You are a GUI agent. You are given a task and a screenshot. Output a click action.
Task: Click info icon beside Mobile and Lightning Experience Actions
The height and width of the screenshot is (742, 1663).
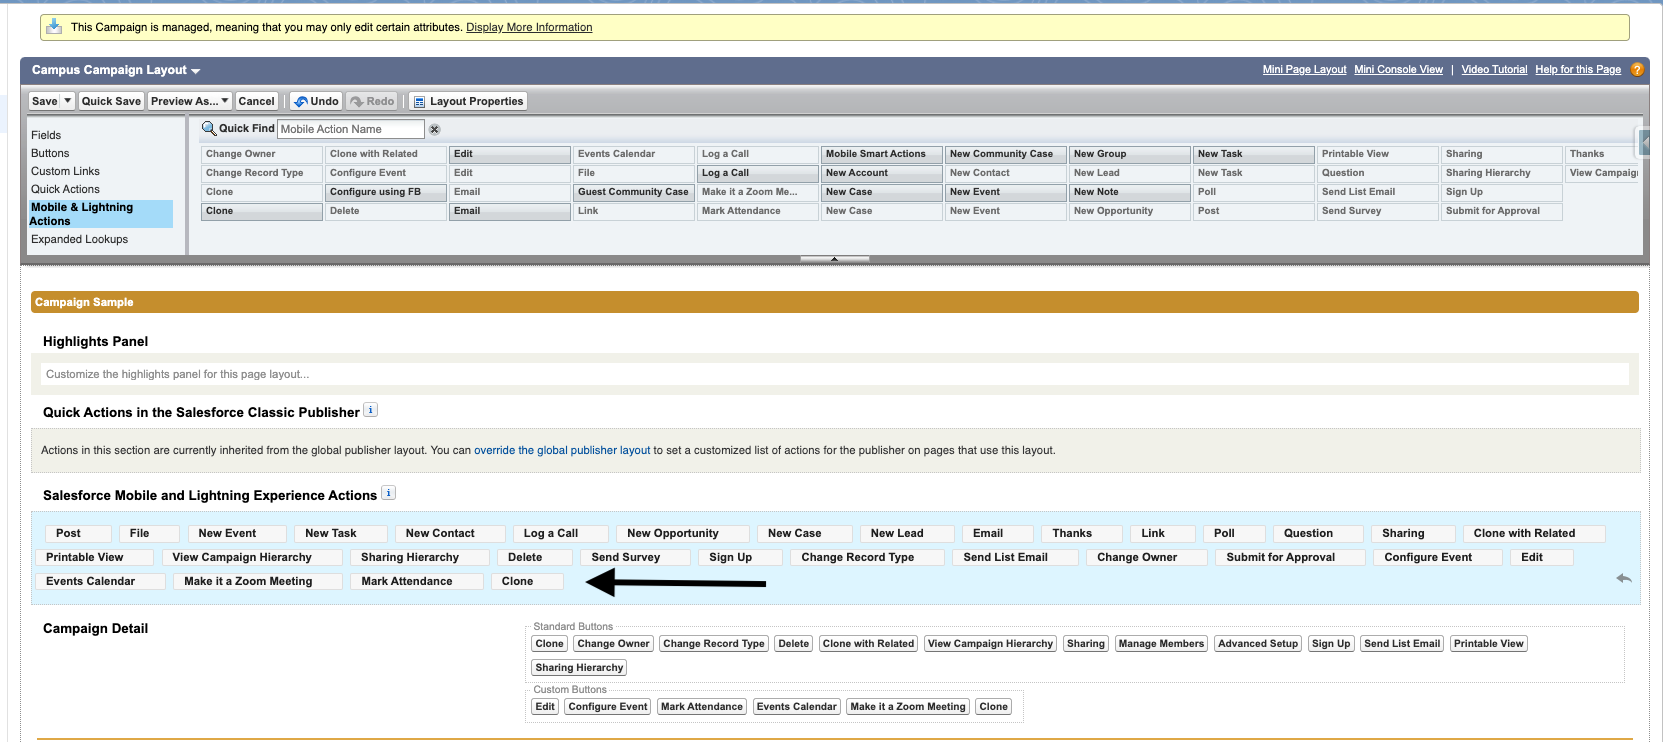(388, 493)
